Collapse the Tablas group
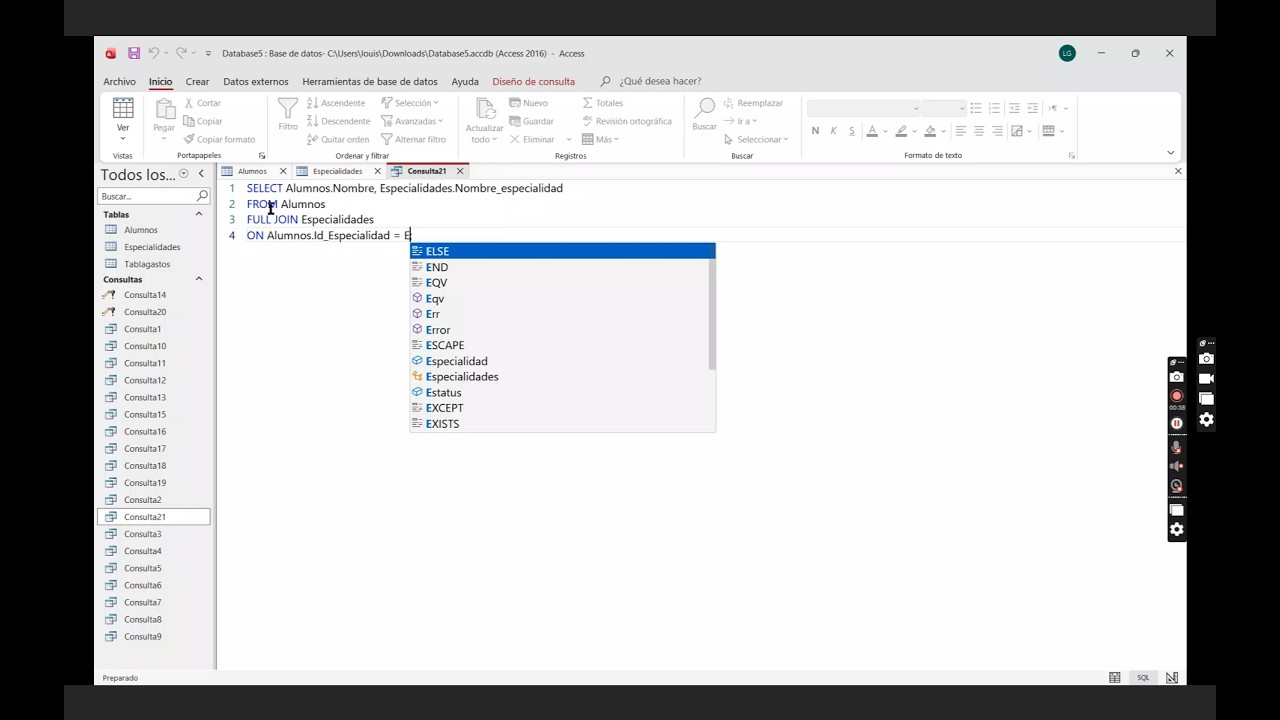Screen dimensions: 1280x720 [x=198, y=214]
